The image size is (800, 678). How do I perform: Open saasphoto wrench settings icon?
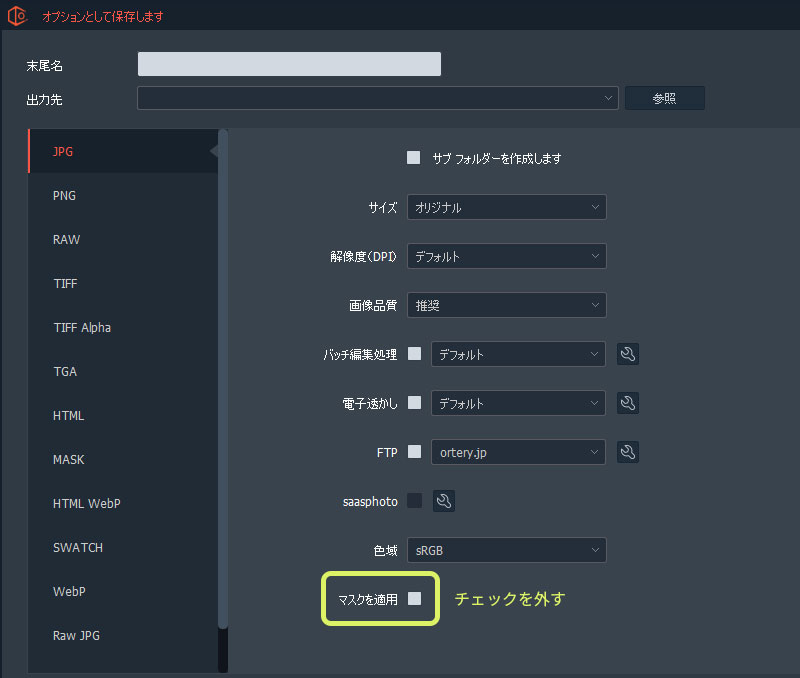(444, 501)
